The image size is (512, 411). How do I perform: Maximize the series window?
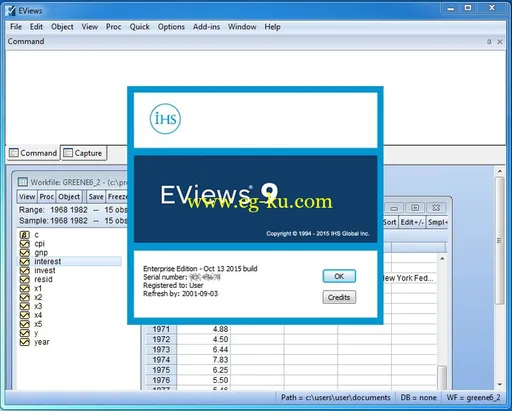(x=415, y=208)
